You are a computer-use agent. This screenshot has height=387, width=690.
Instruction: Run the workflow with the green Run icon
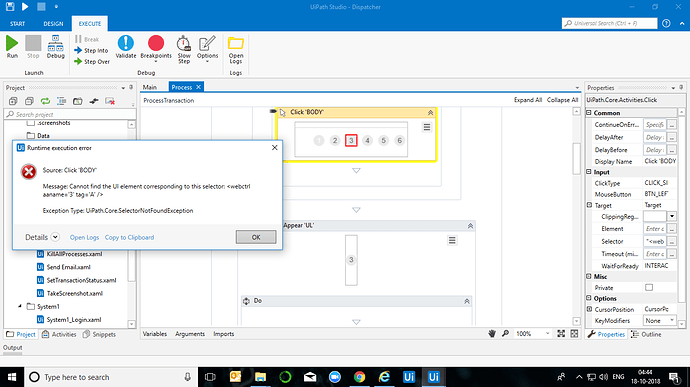(x=12, y=47)
